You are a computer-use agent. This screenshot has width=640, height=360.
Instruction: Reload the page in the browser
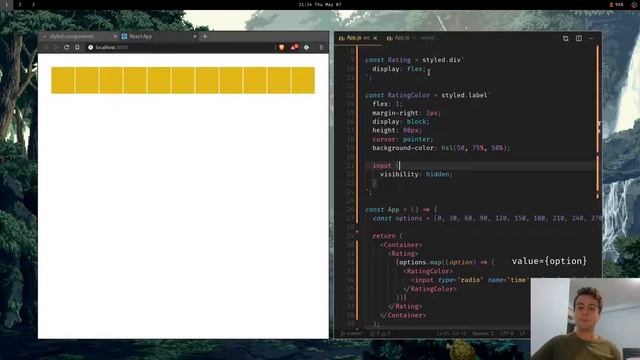coord(66,47)
